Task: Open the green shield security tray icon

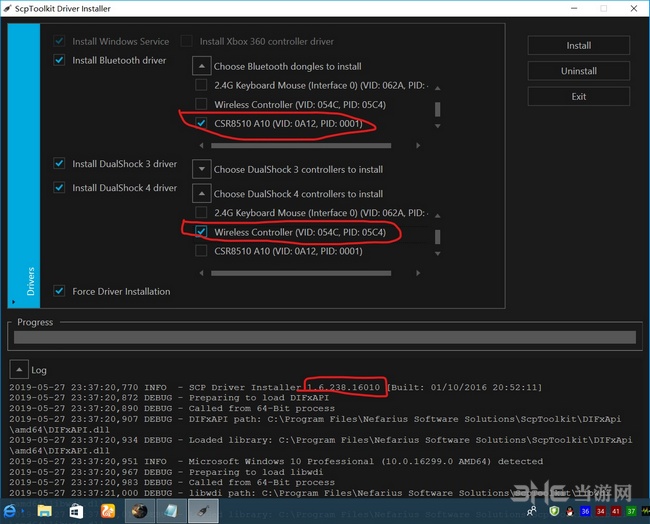Action: (554, 511)
